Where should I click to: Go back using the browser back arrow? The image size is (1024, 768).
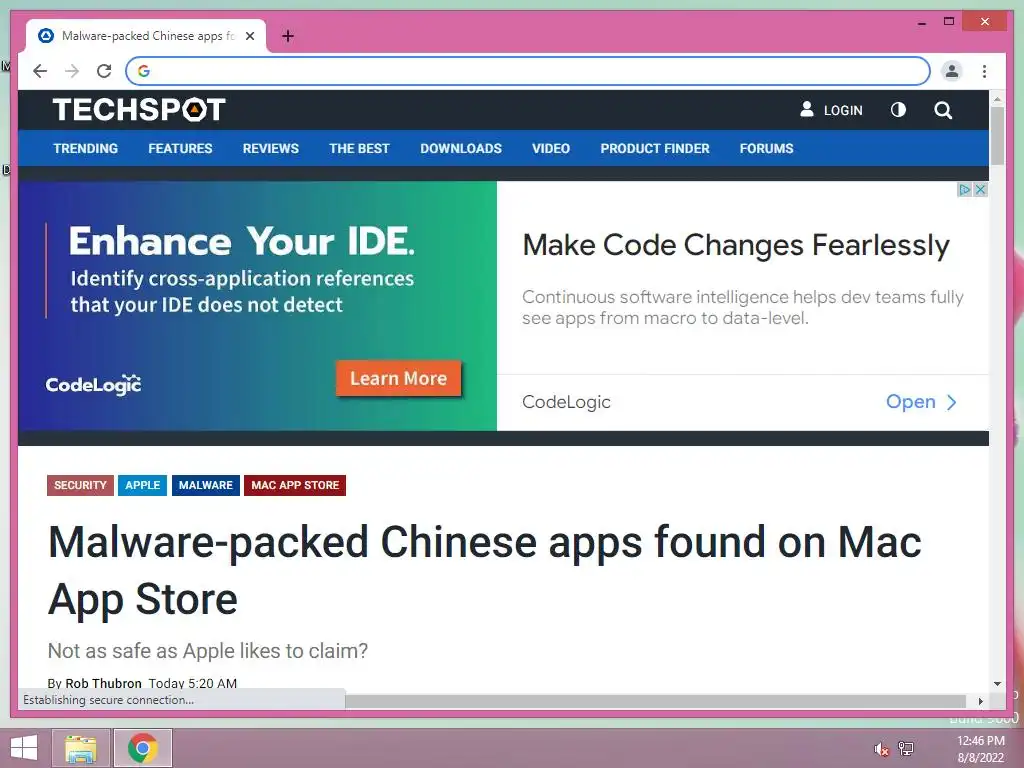(x=40, y=71)
